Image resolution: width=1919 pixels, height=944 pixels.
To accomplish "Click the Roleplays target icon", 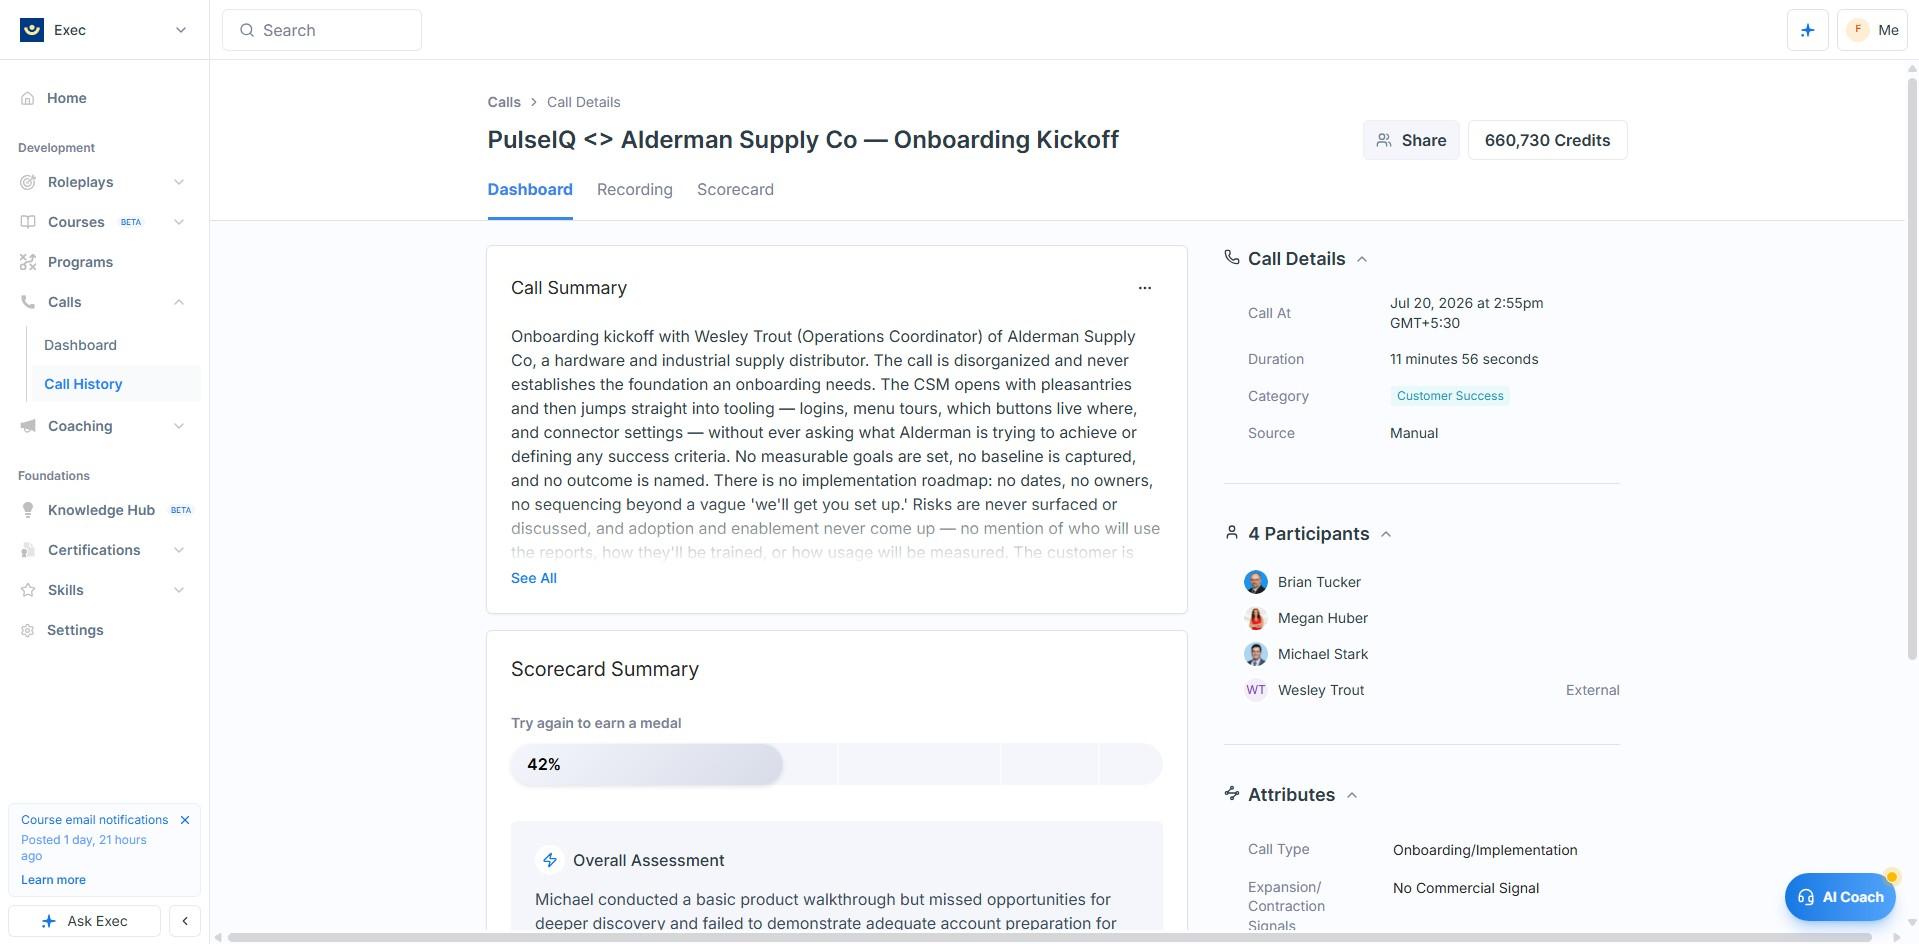I will coord(28,182).
